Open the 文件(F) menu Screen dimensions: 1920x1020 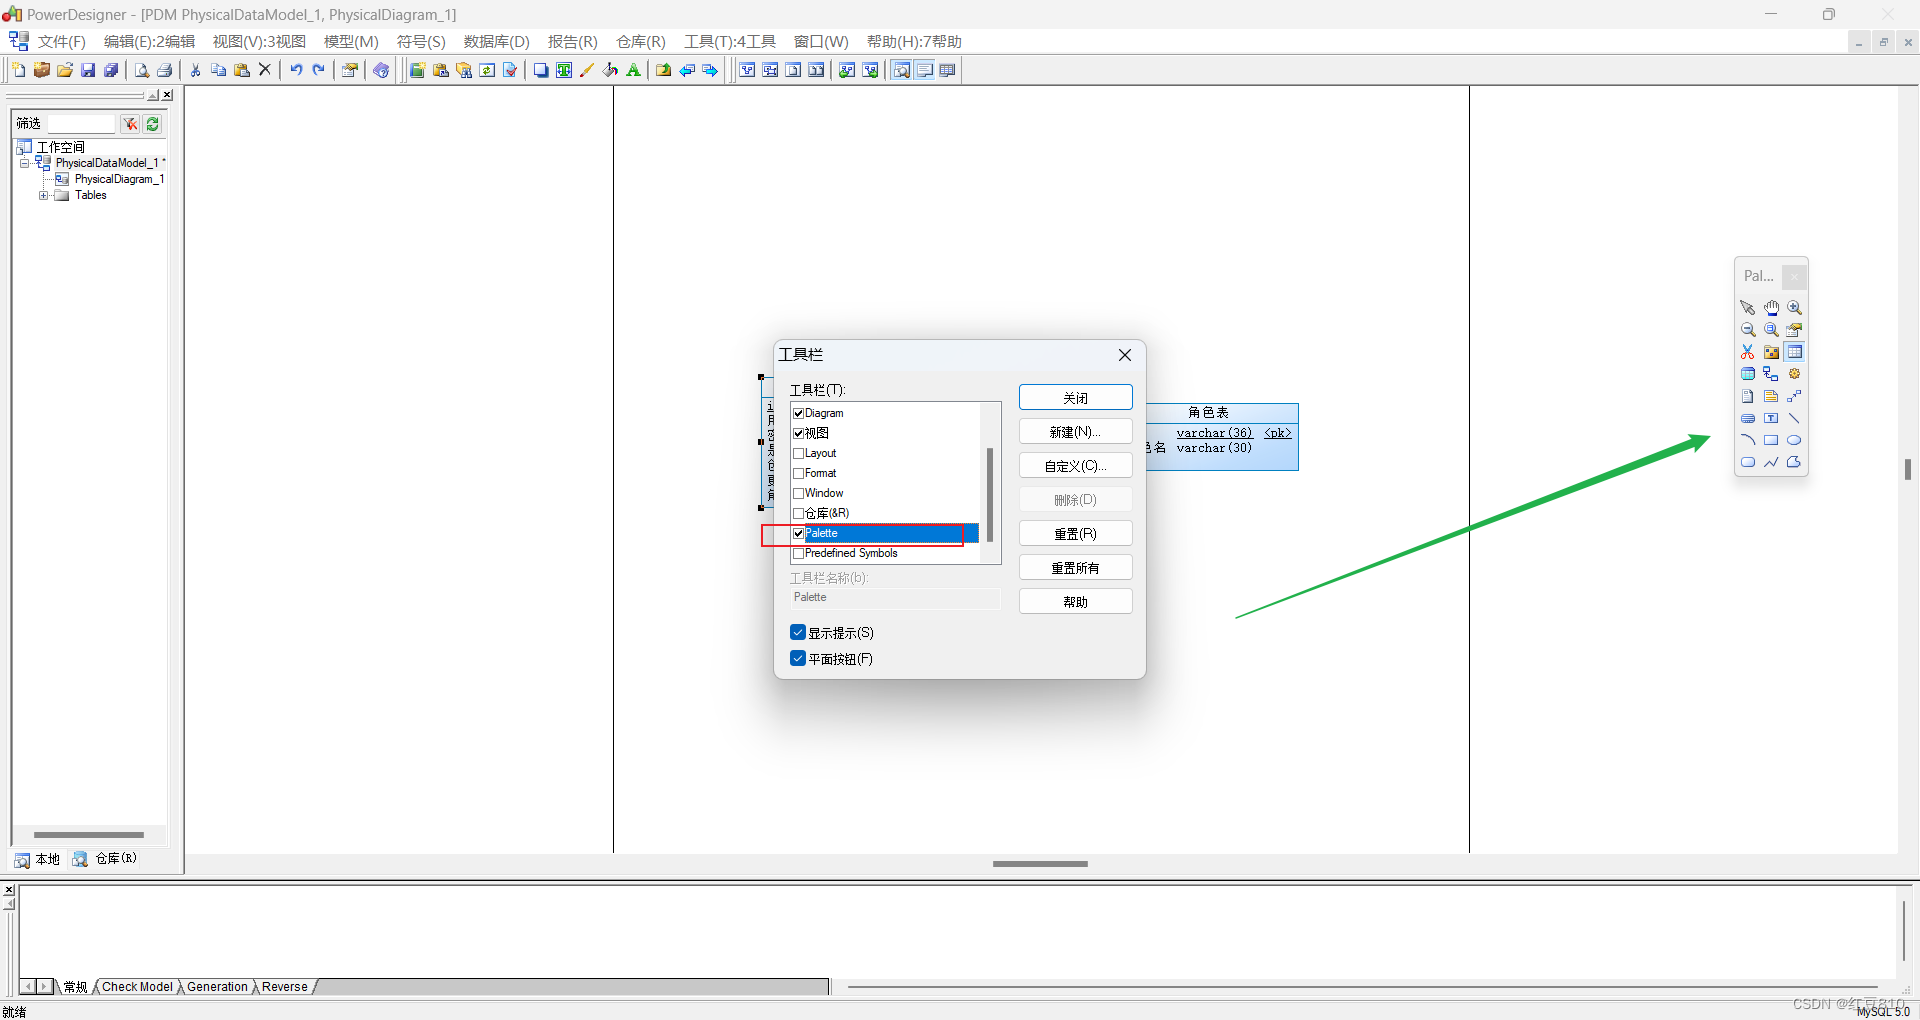click(61, 41)
